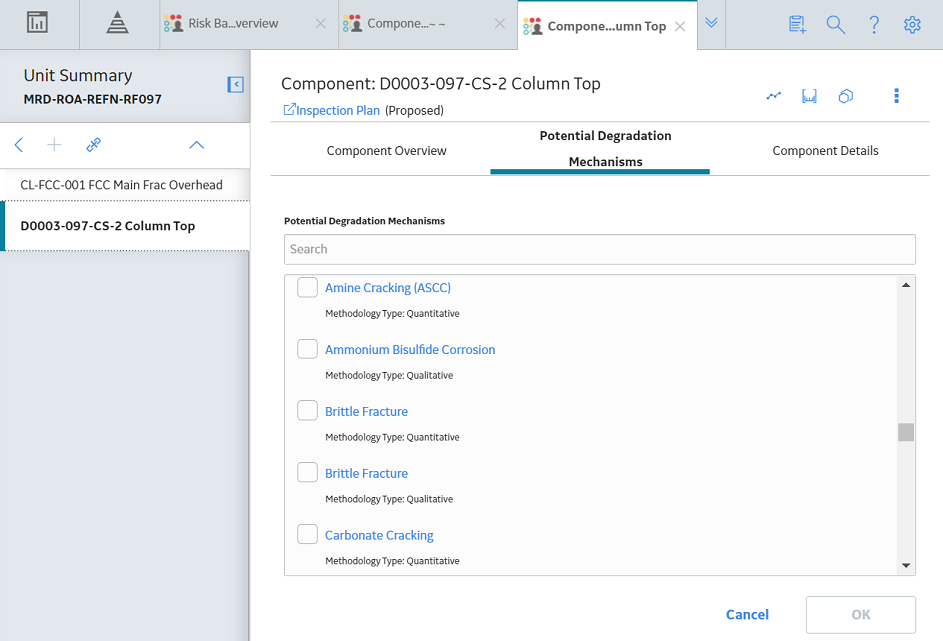This screenshot has height=641, width=943.
Task: Collapse the component list with up chevron
Action: (x=197, y=145)
